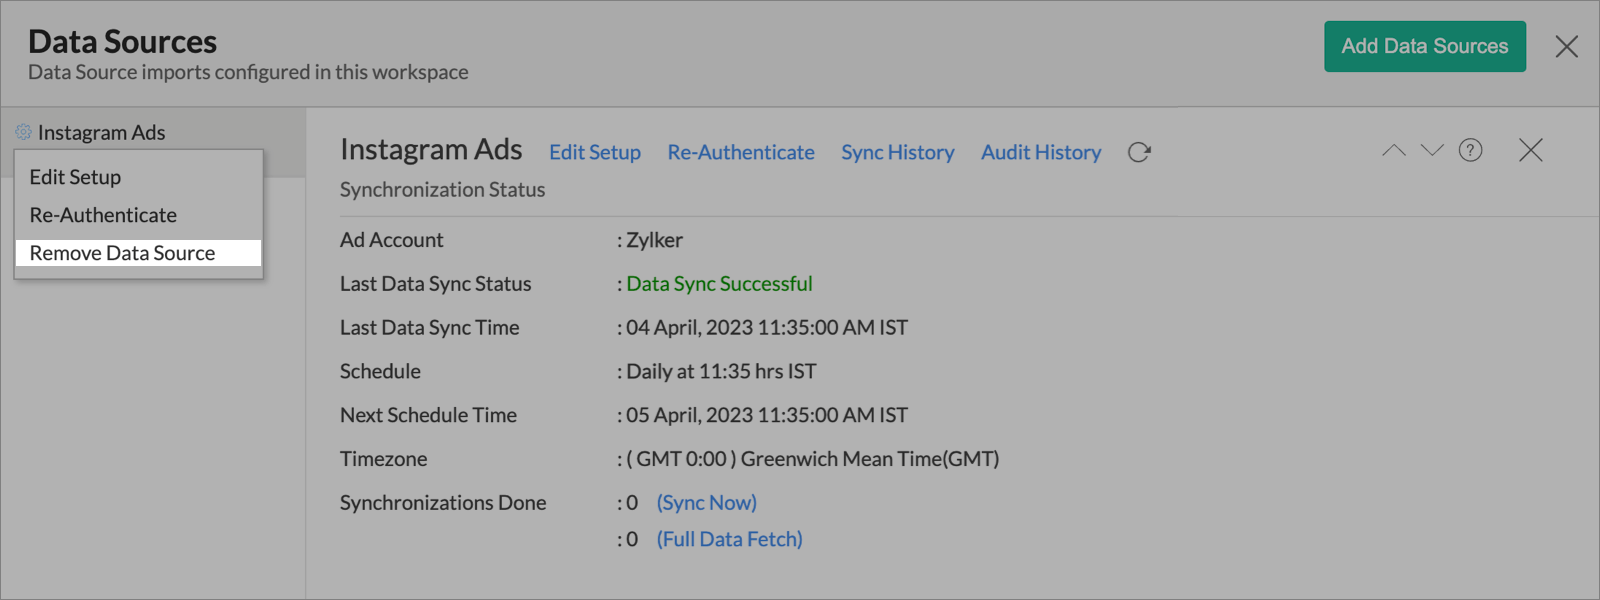Close the Instagram Ads details panel
The width and height of the screenshot is (1600, 600).
[x=1530, y=151]
